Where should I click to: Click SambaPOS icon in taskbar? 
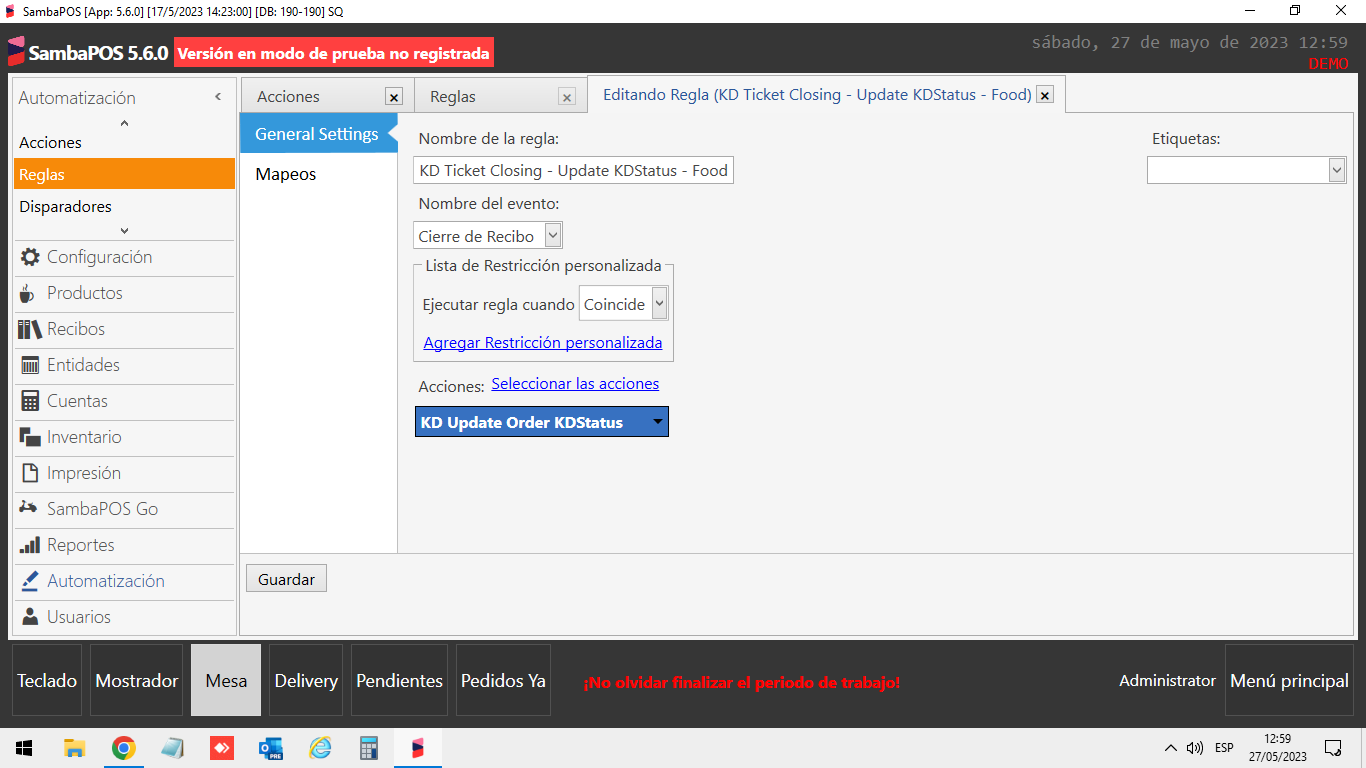[418, 748]
